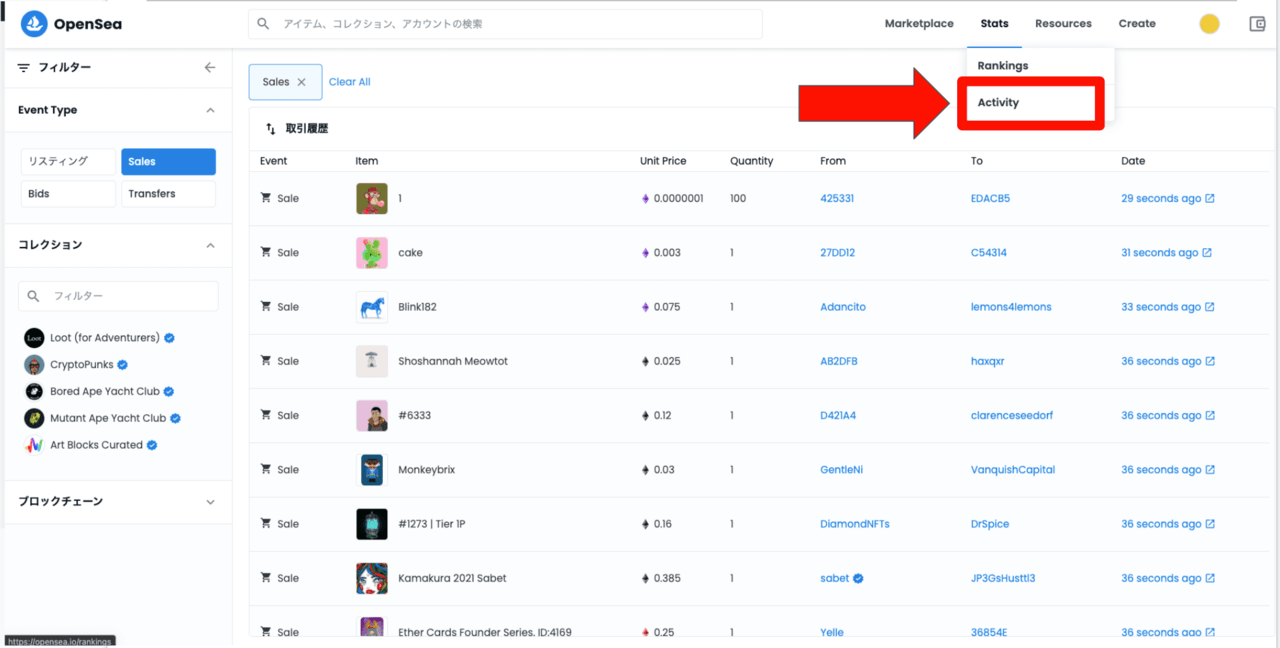
Task: Select CryptoPunks collection name
Action: coord(82,365)
